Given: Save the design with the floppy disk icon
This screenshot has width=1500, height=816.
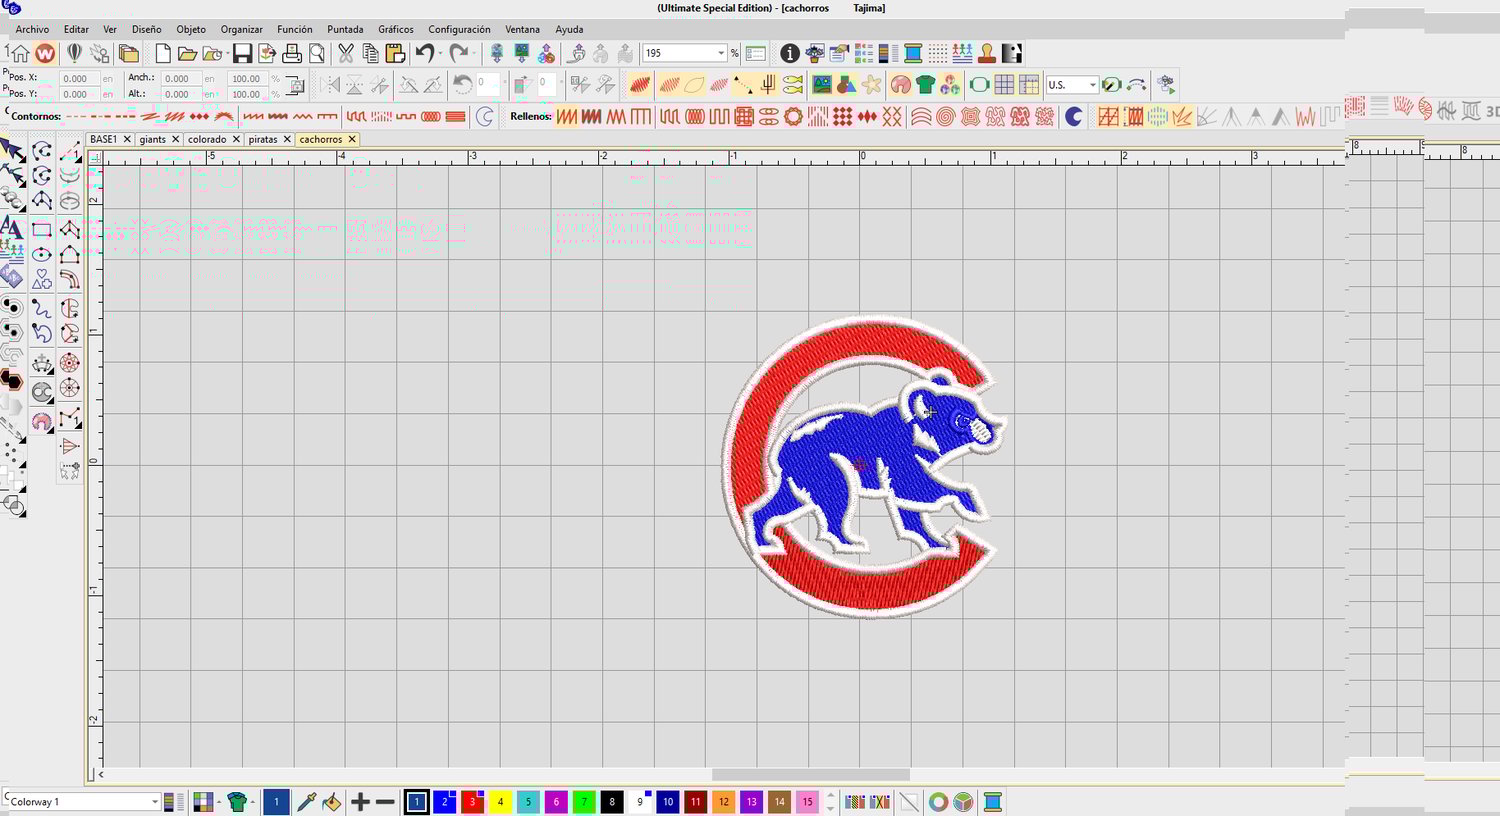Looking at the screenshot, I should coord(242,54).
